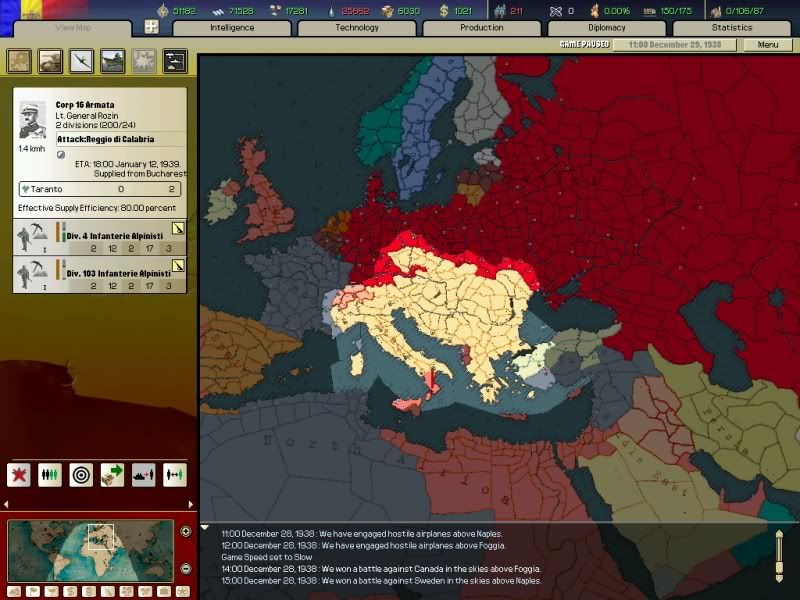Click the red star command button
Image resolution: width=800 pixels, height=600 pixels.
(19, 475)
